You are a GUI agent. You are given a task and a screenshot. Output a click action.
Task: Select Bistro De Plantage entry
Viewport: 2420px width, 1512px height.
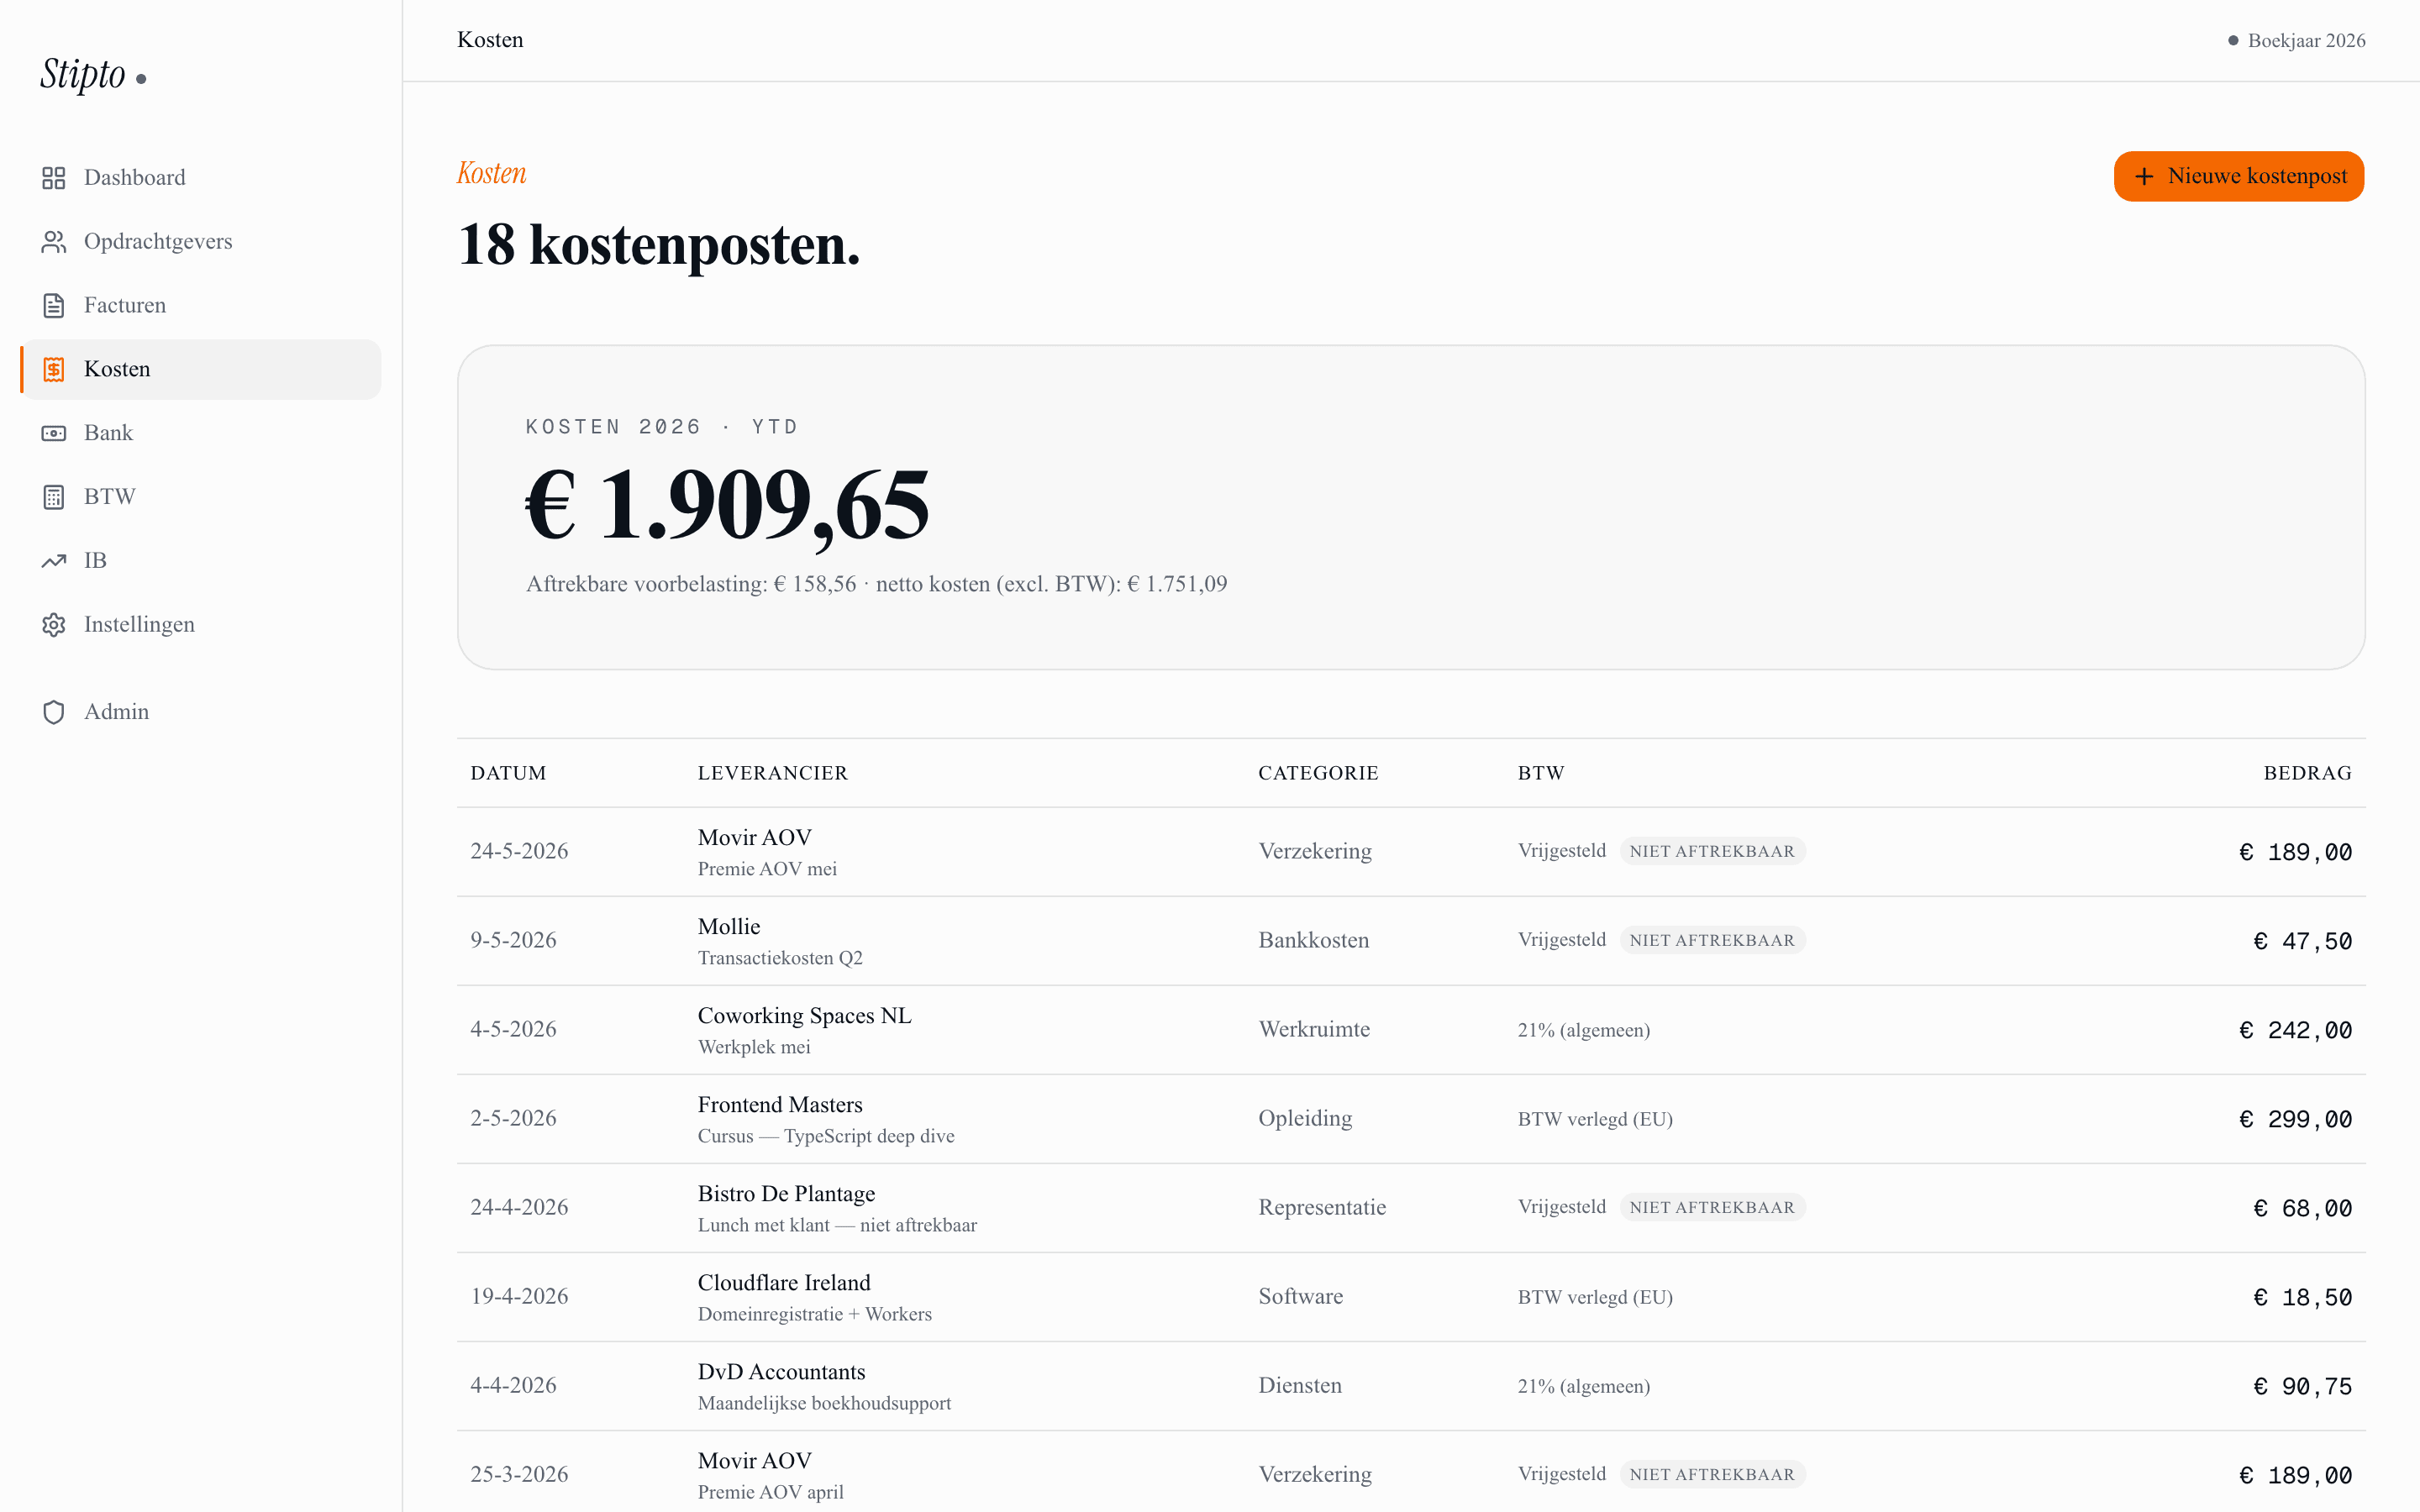[1411, 1208]
